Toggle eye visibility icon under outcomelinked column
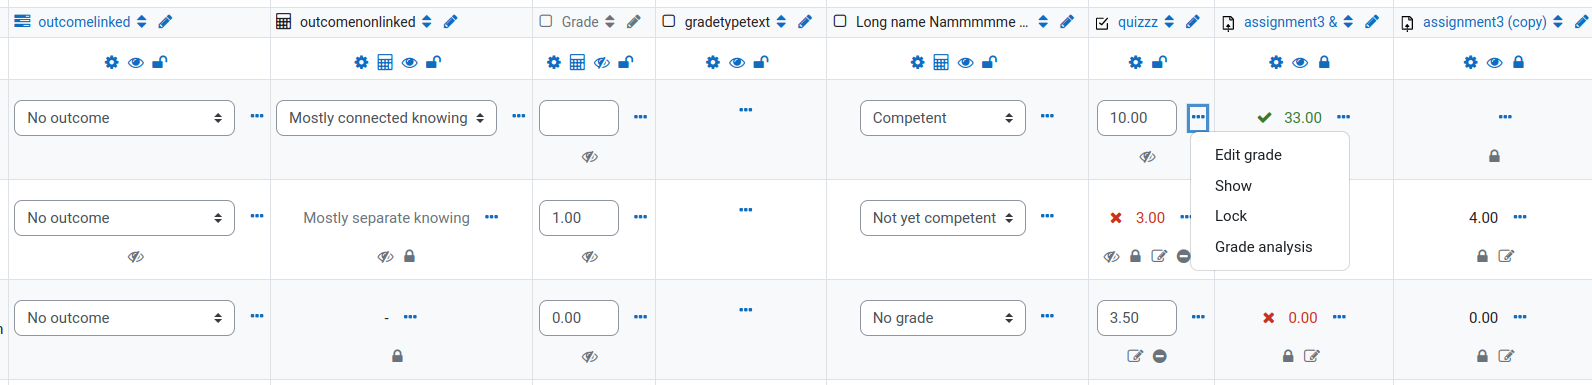This screenshot has height=385, width=1592. [136, 62]
